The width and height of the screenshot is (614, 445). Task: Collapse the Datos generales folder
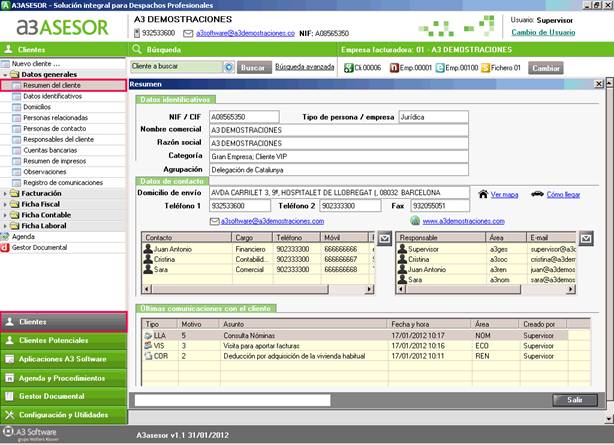(x=5, y=74)
